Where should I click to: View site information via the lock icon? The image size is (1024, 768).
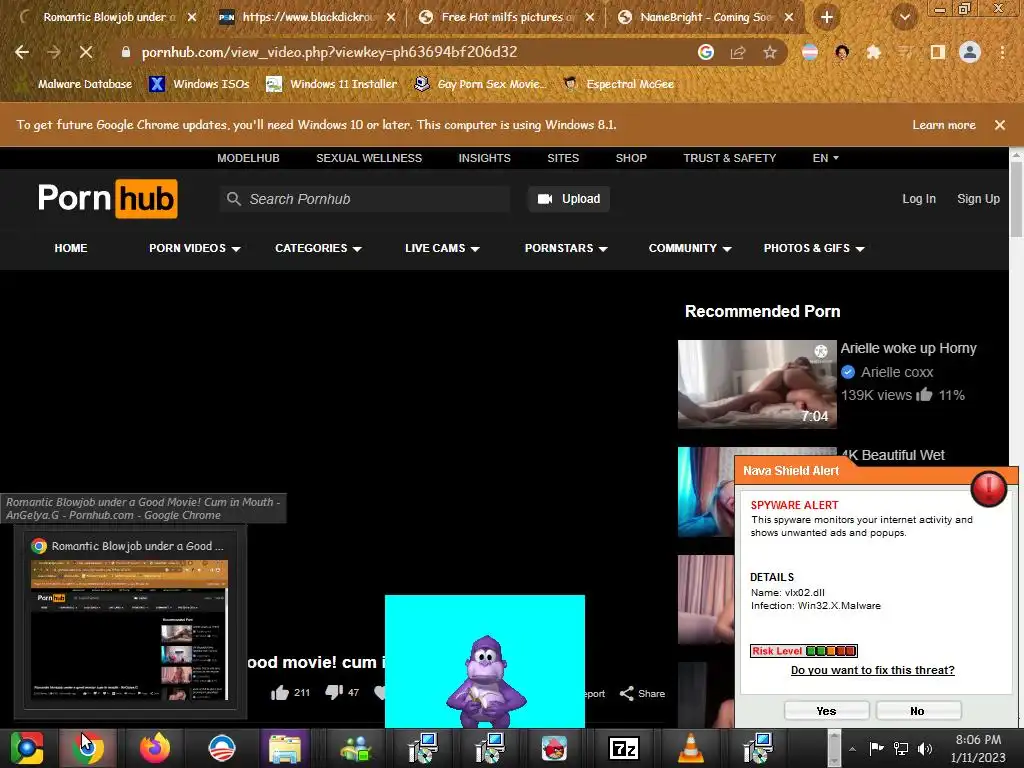click(126, 52)
